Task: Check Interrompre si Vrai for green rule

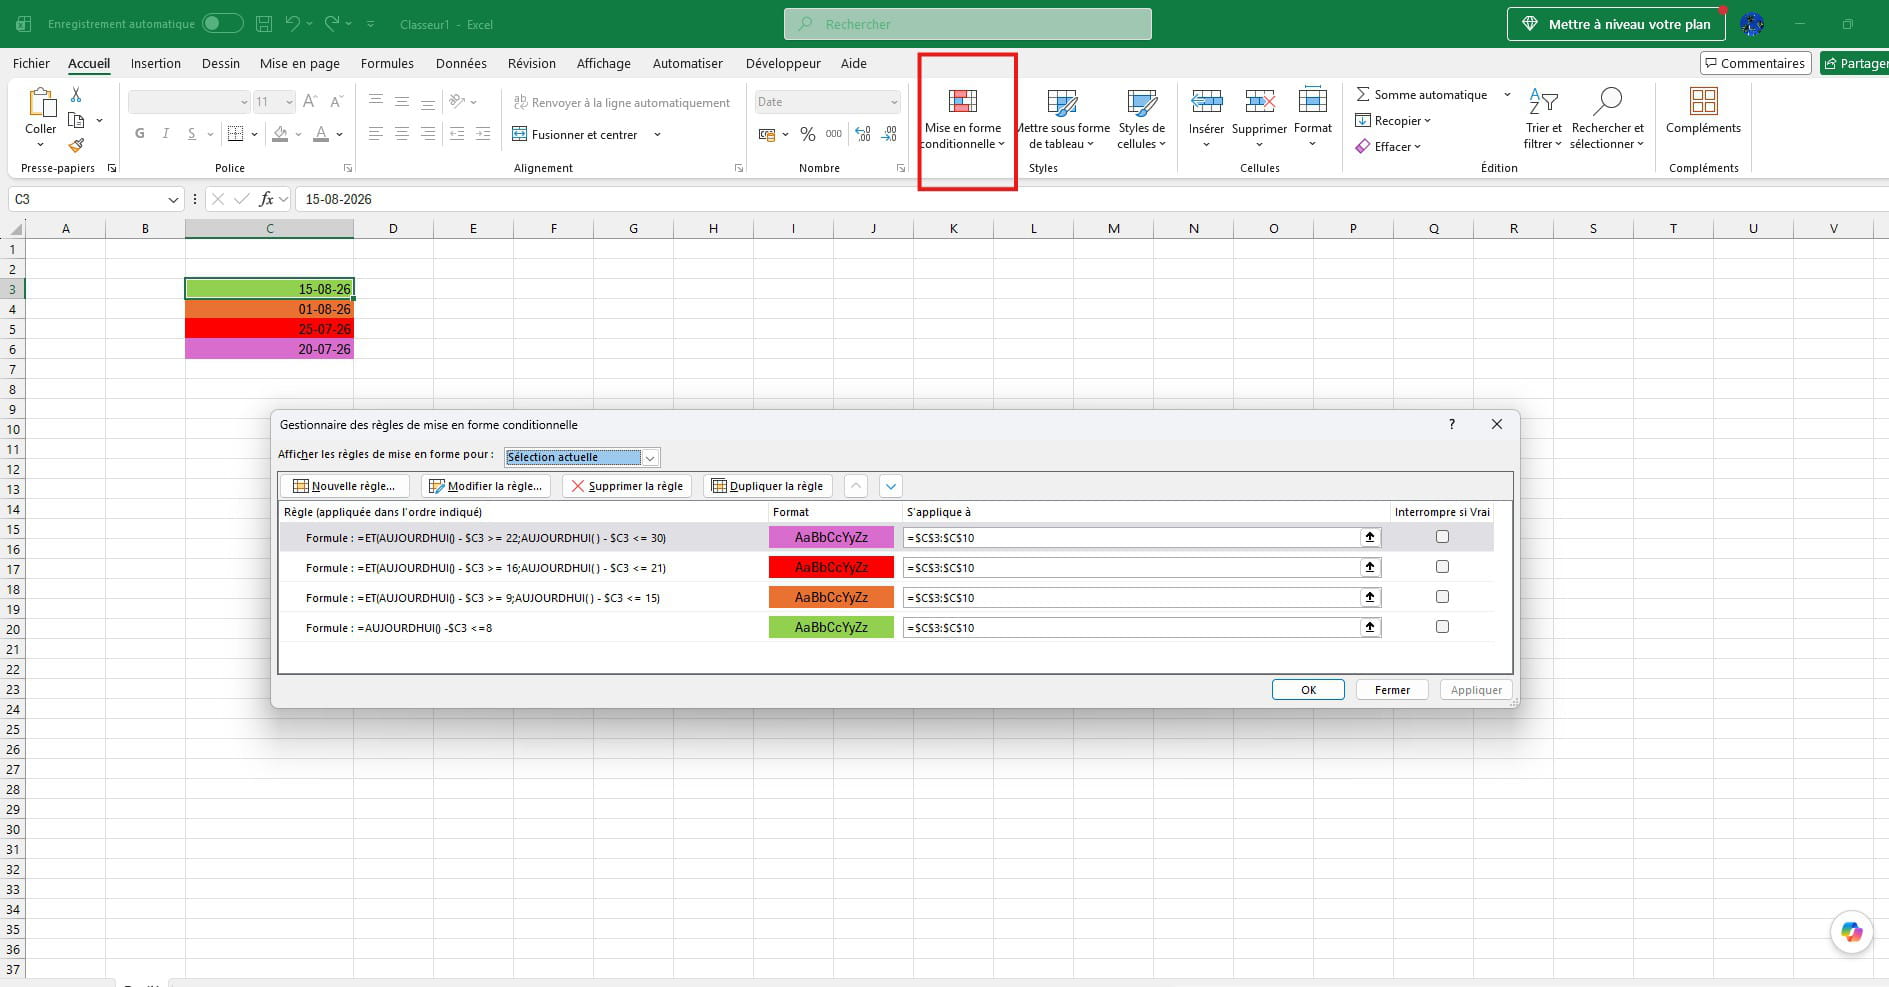Action: coord(1442,627)
